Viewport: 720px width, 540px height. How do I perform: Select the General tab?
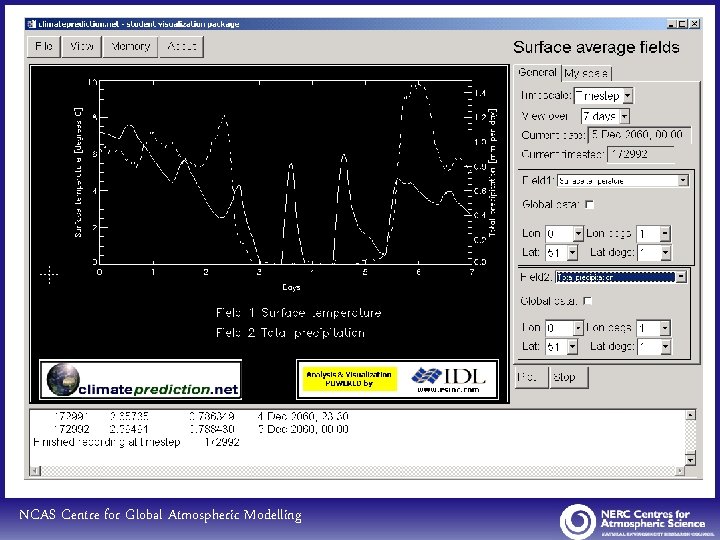coord(537,72)
